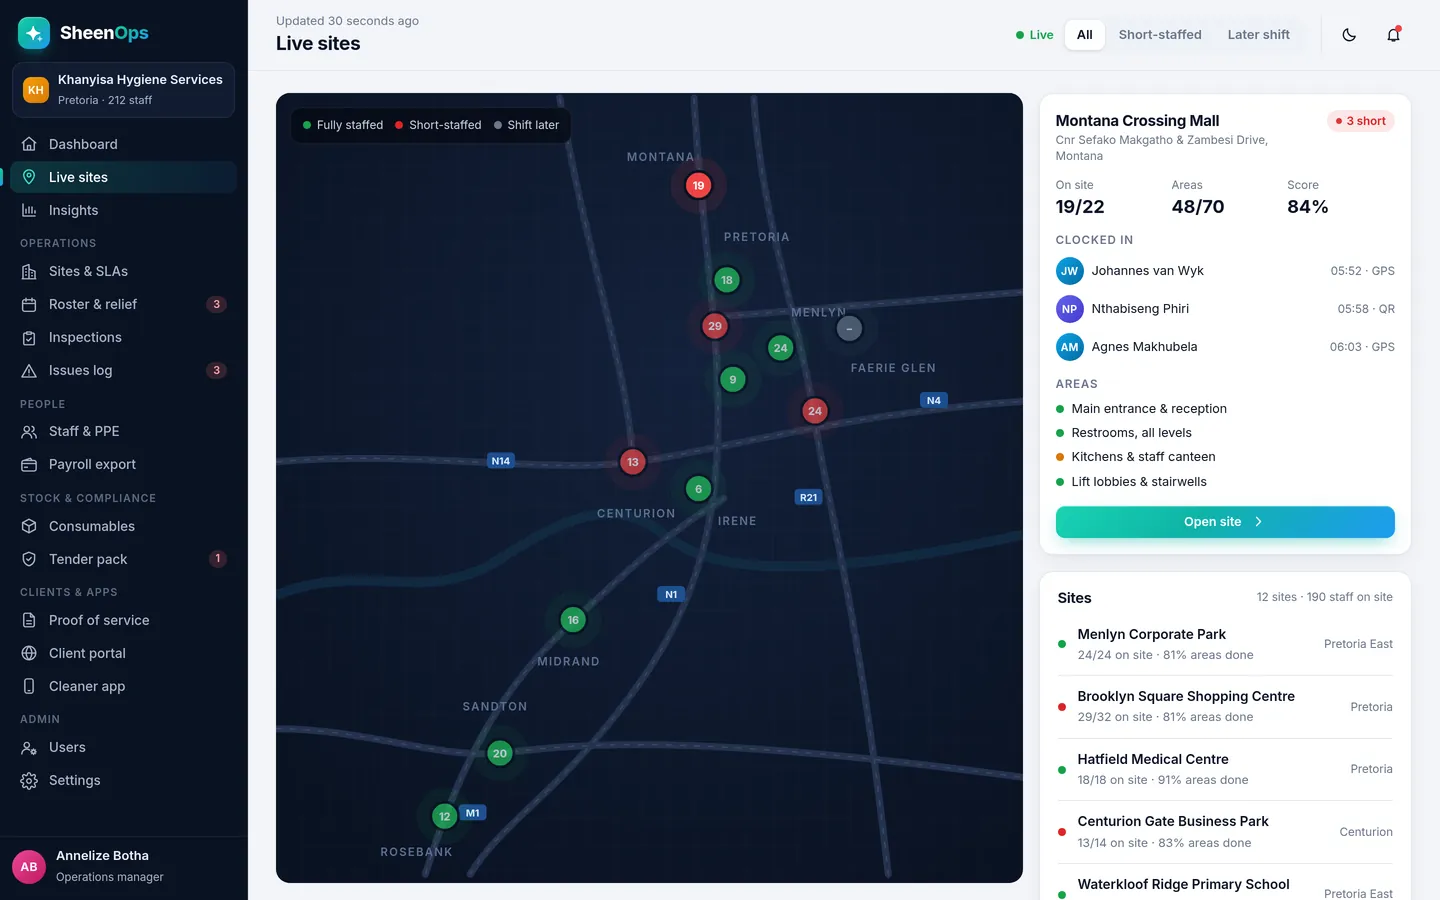Click the '3 short' status badge
Screen dimensions: 1440x900
pos(1361,121)
